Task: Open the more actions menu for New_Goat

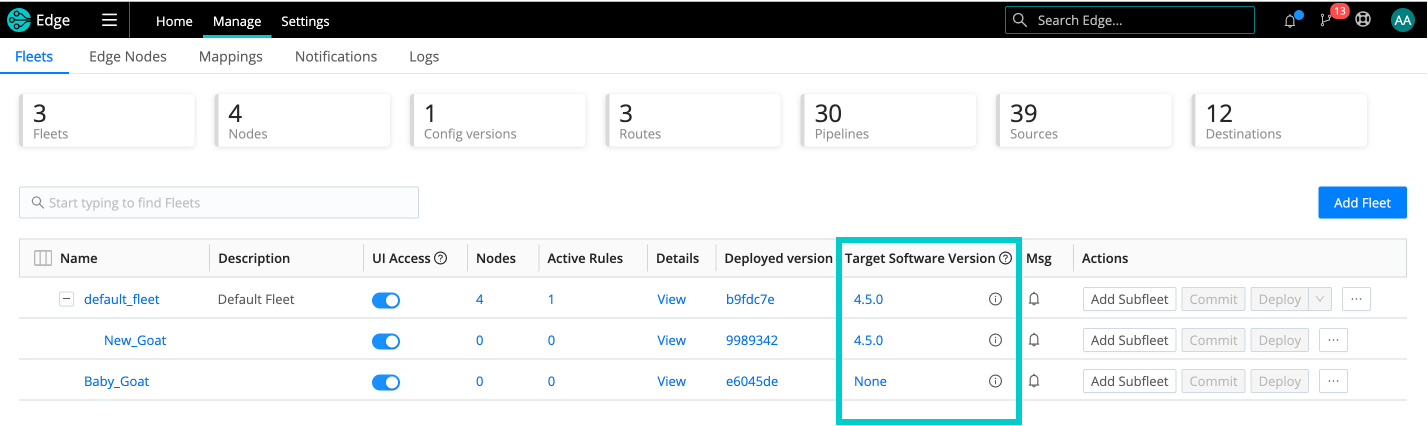Action: 1333,340
